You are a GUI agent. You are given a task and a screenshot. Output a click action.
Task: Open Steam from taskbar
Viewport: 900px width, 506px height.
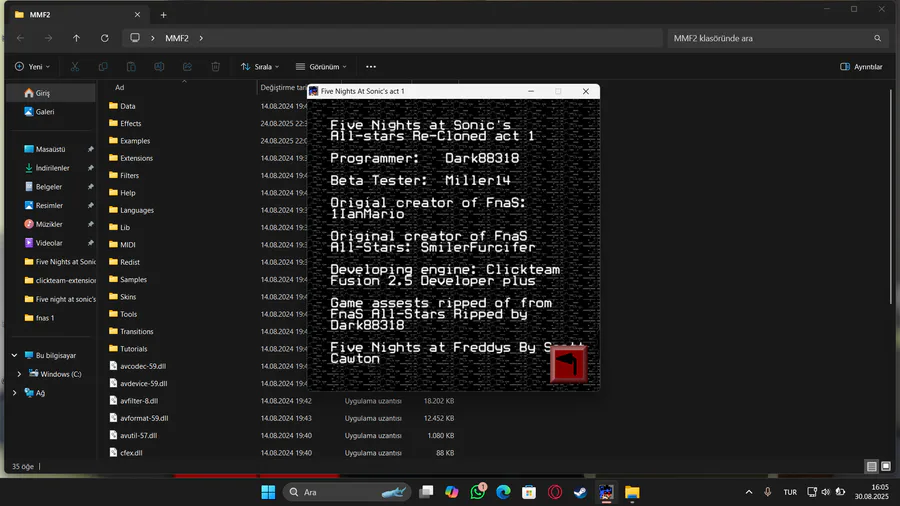click(580, 492)
